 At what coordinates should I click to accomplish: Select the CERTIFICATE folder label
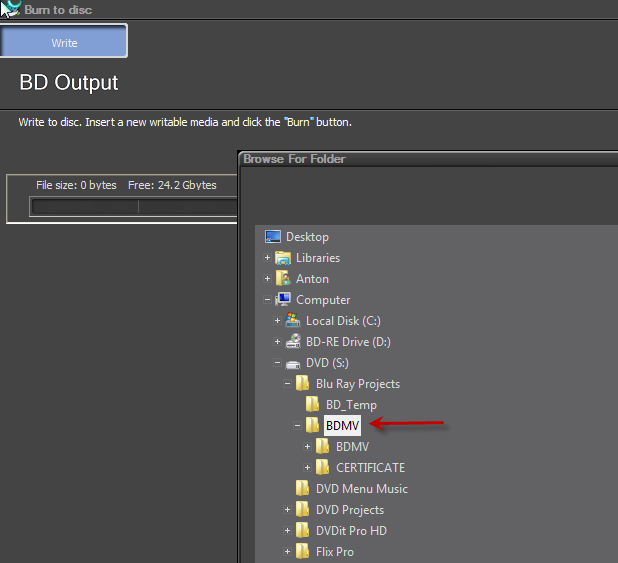click(x=370, y=468)
